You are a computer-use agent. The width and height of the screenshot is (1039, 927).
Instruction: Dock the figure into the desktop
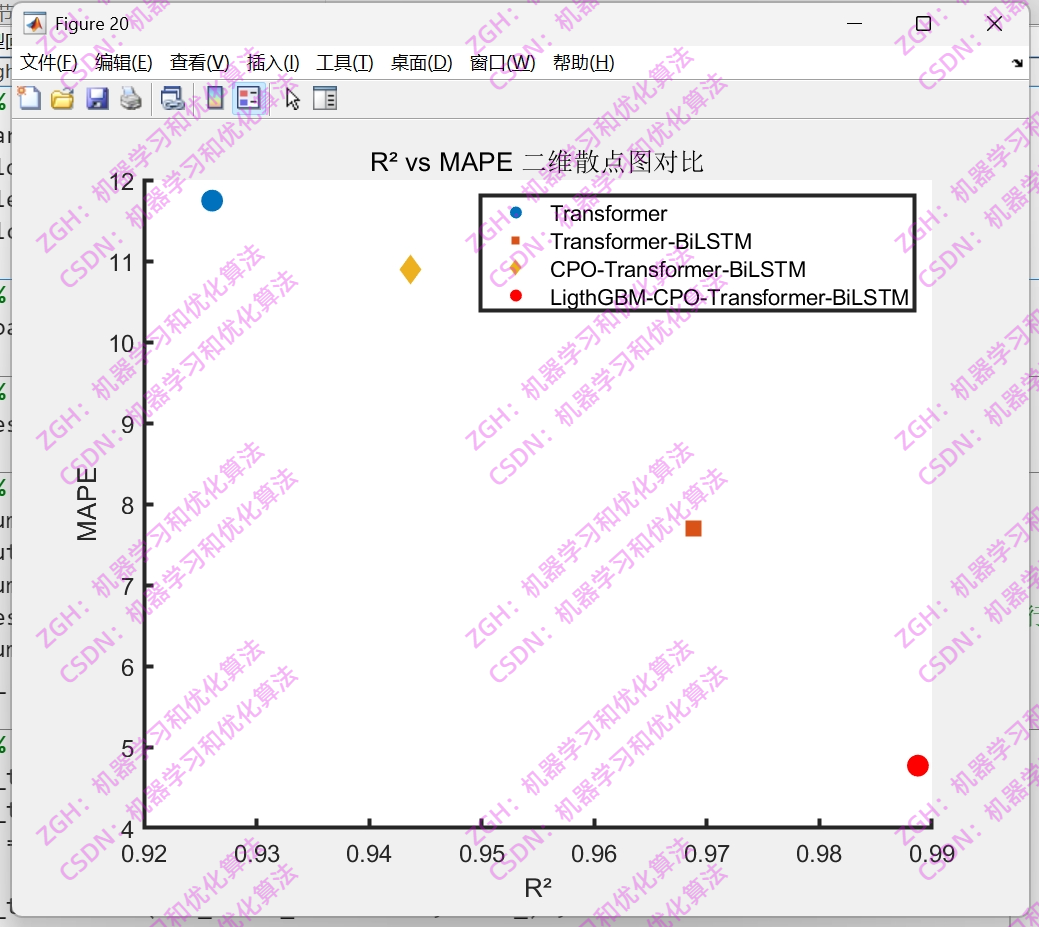click(x=1018, y=62)
